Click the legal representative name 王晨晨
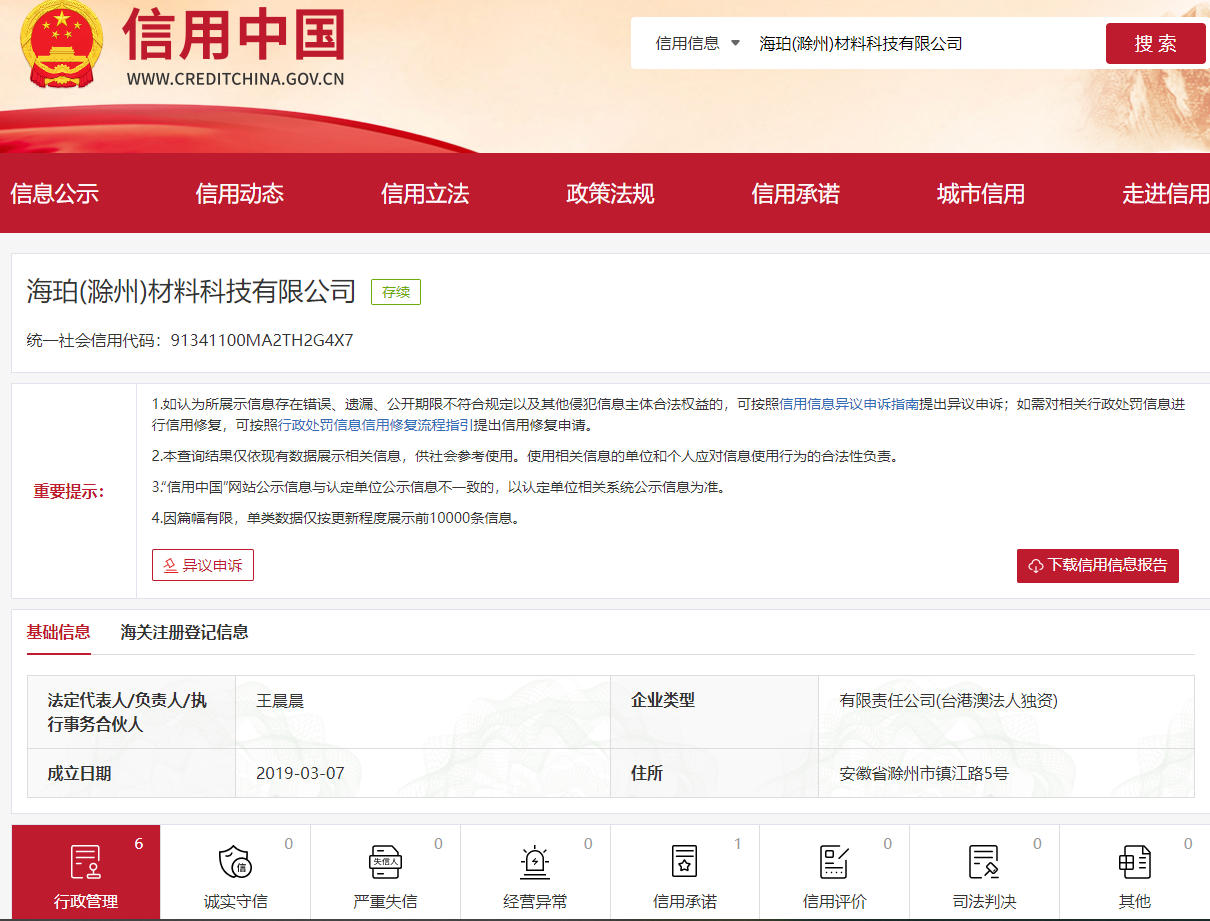 (x=280, y=701)
